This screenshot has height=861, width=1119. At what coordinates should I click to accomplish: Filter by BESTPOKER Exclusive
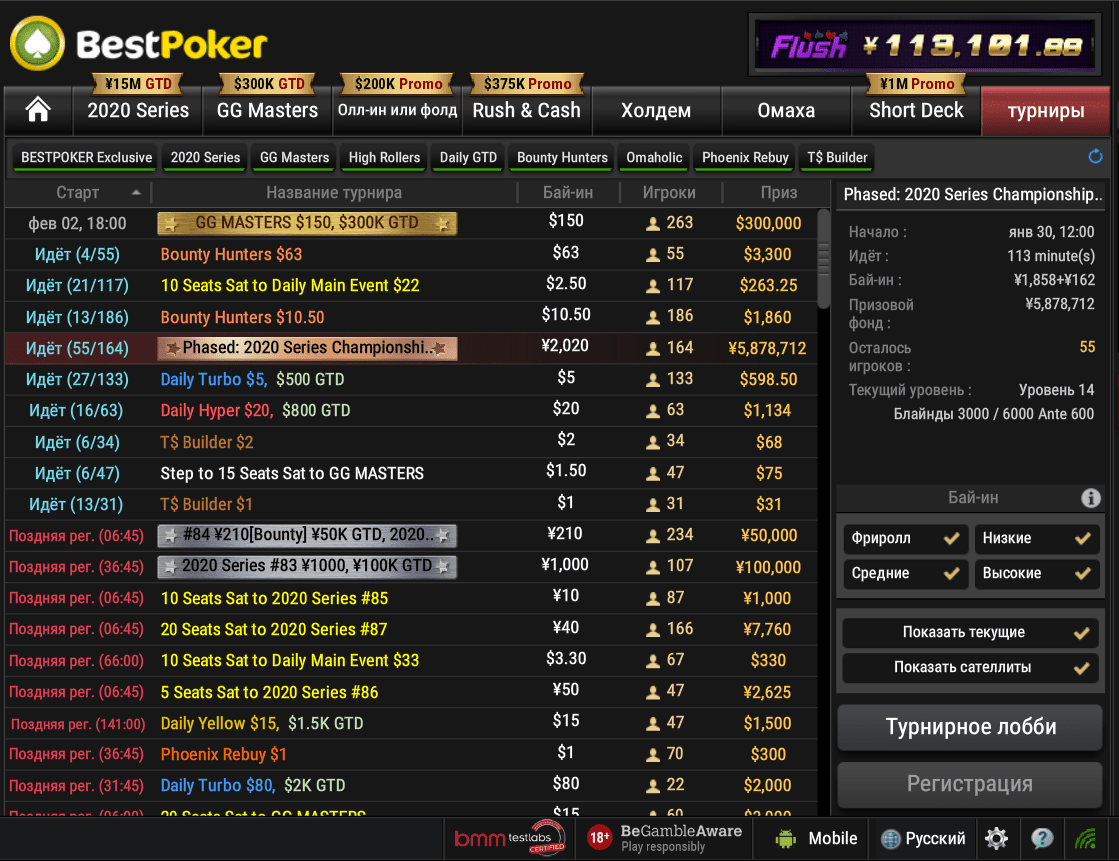(x=86, y=158)
